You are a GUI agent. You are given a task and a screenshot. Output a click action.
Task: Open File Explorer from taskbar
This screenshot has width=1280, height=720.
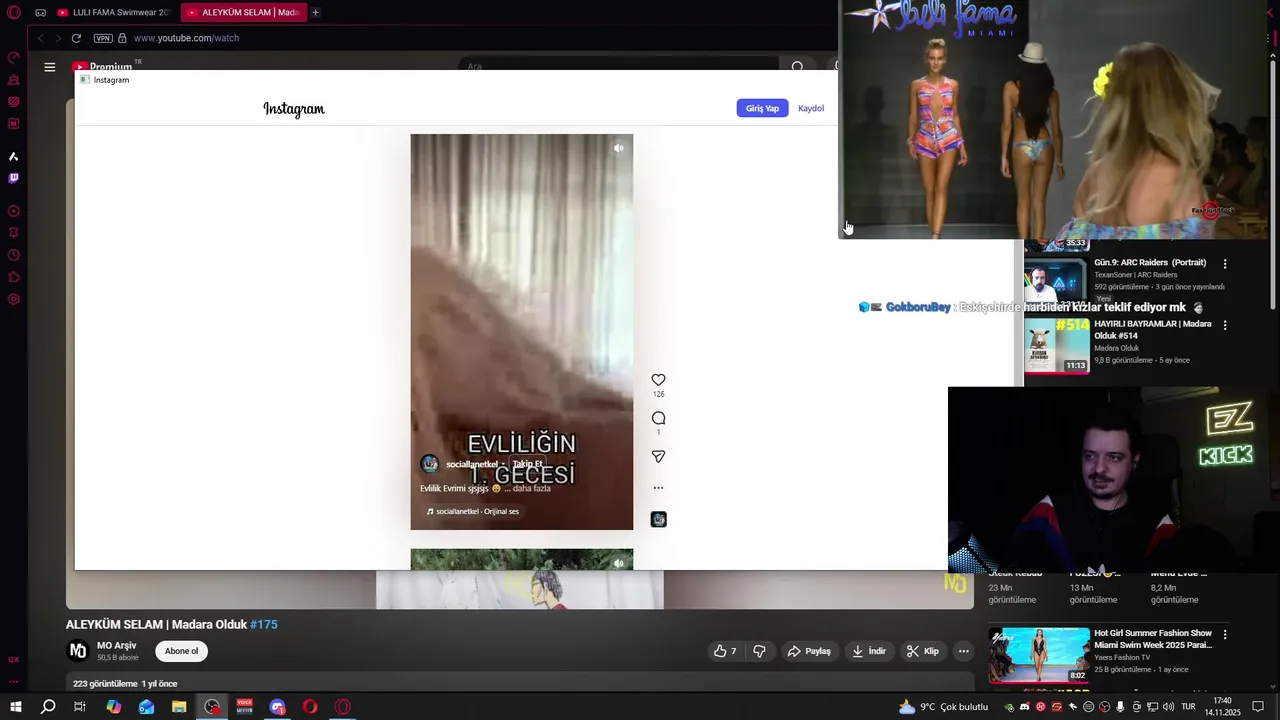(179, 707)
